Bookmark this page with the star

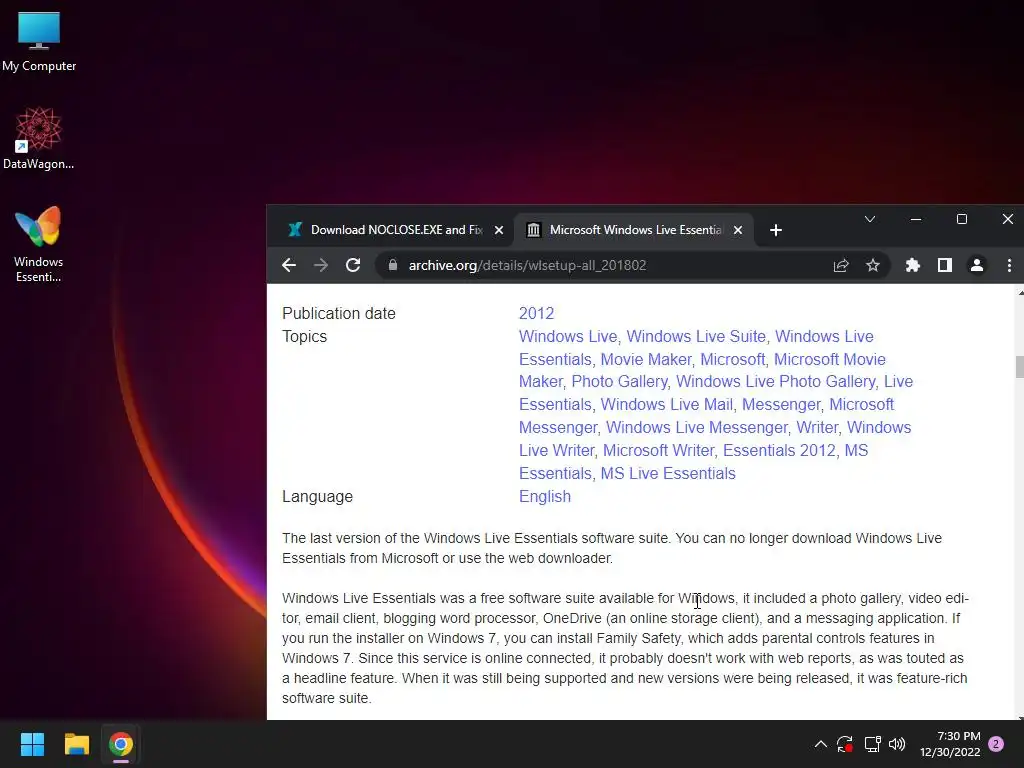[x=873, y=265]
